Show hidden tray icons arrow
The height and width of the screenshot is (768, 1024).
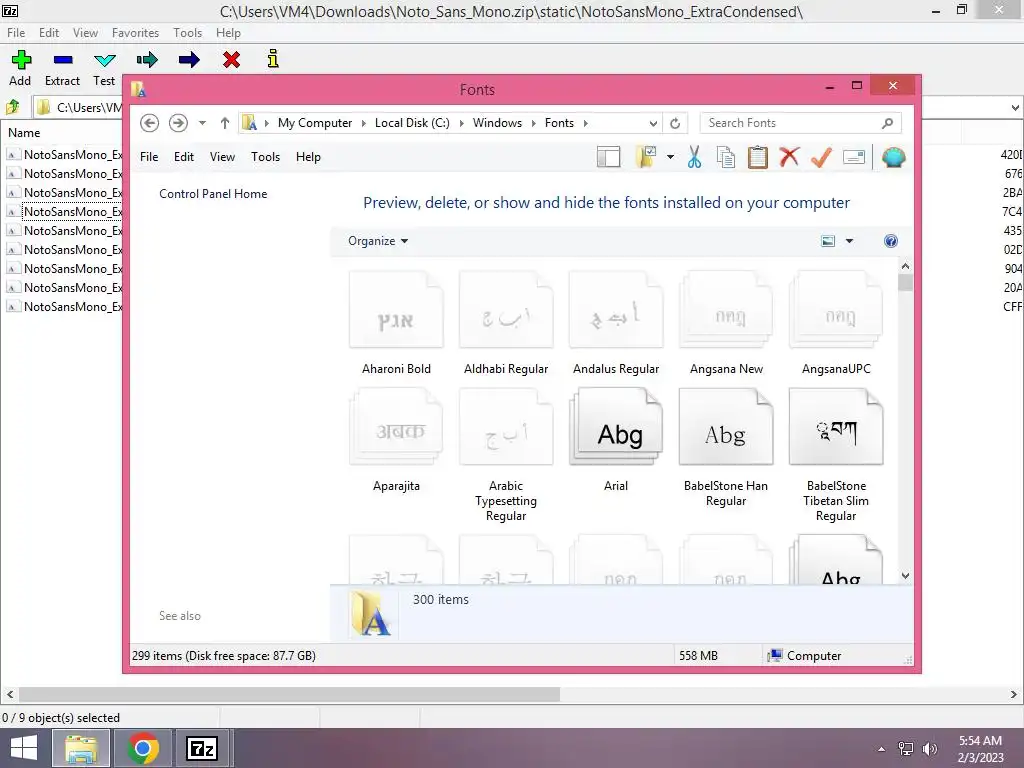coord(882,749)
